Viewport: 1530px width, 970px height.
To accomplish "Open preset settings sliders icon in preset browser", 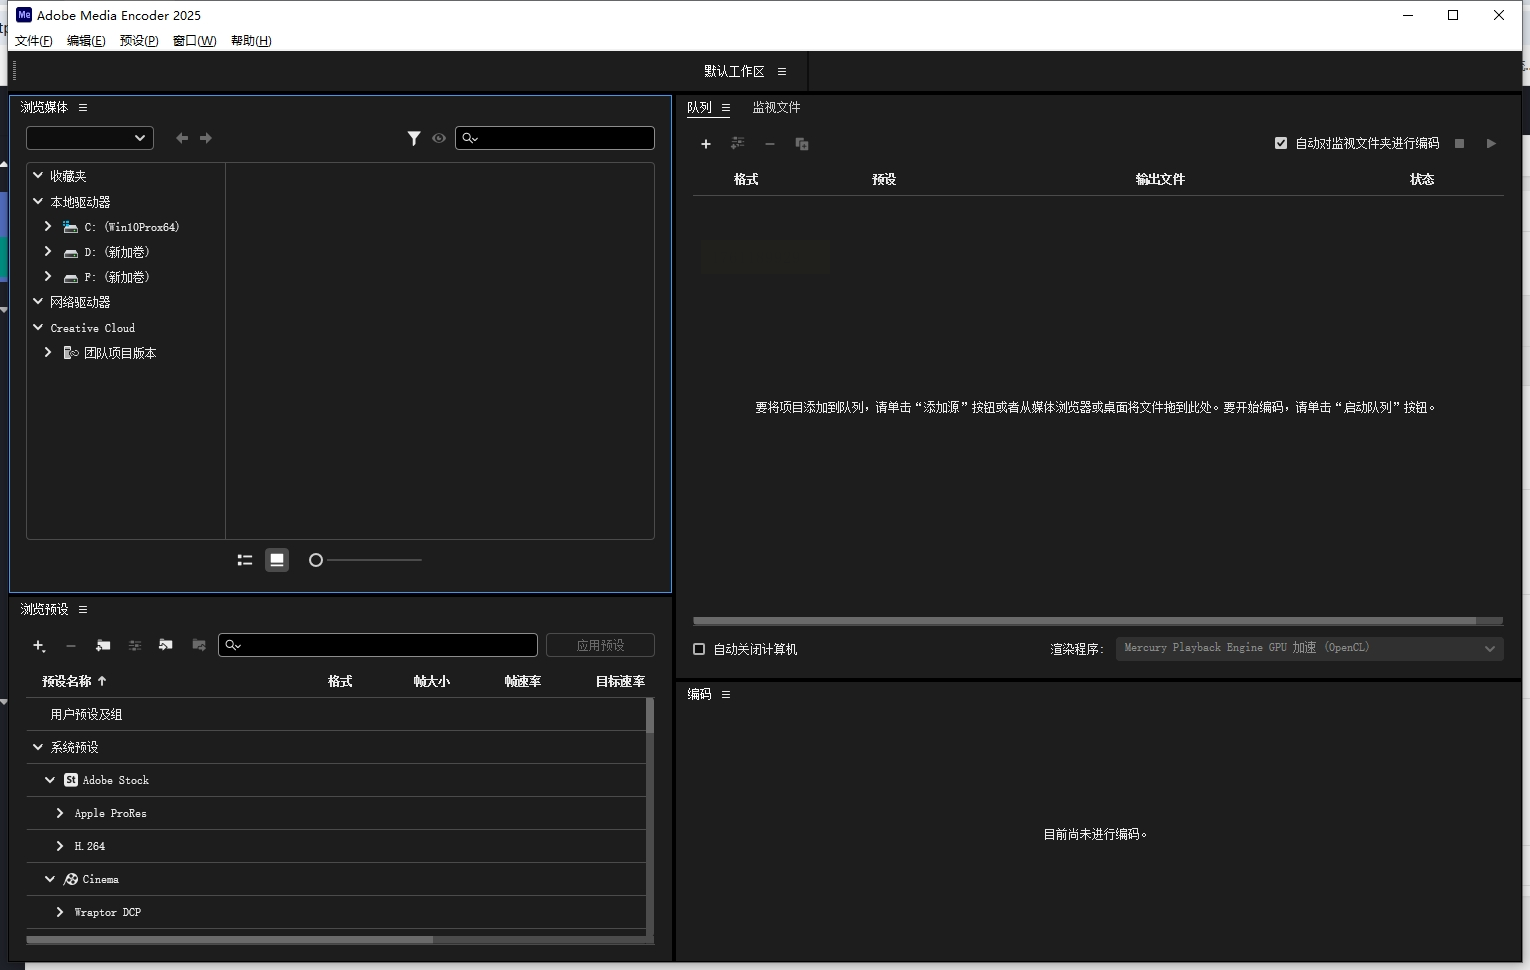I will [x=135, y=646].
